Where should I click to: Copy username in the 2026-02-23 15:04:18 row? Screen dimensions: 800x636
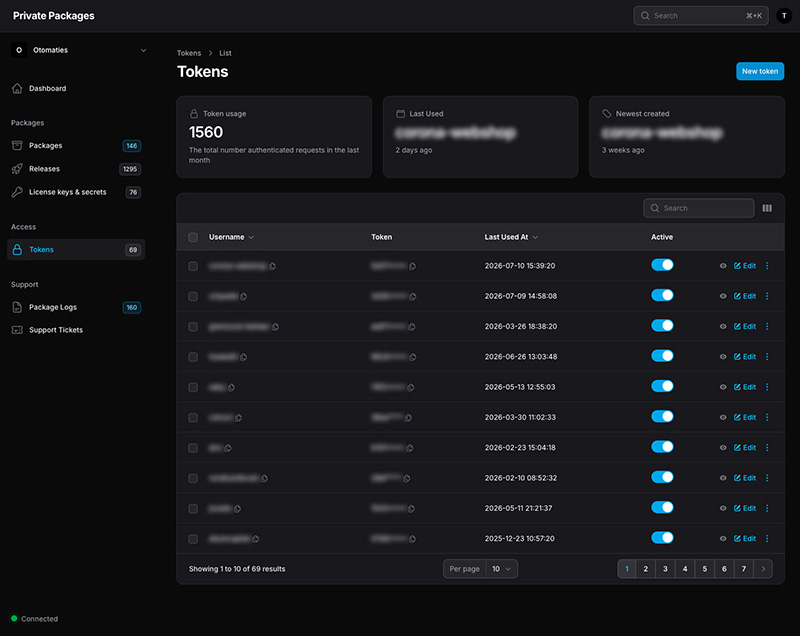pos(228,448)
